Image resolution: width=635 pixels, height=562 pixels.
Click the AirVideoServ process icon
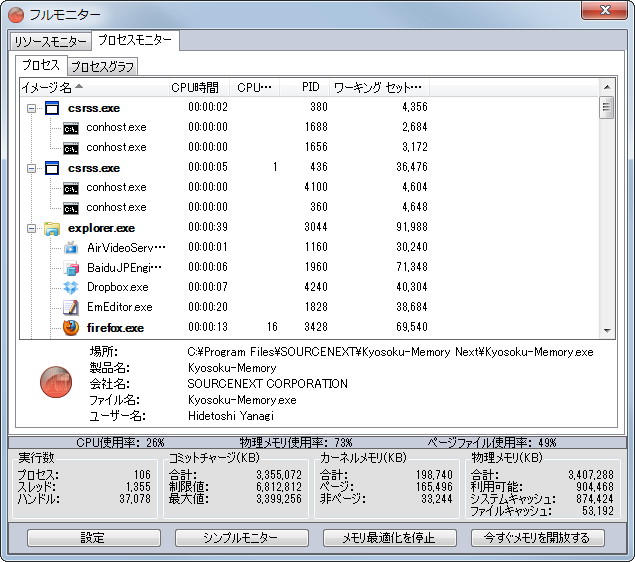pyautogui.click(x=71, y=247)
